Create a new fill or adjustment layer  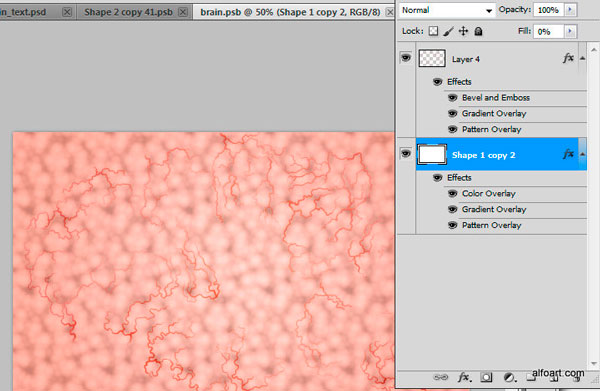click(509, 377)
